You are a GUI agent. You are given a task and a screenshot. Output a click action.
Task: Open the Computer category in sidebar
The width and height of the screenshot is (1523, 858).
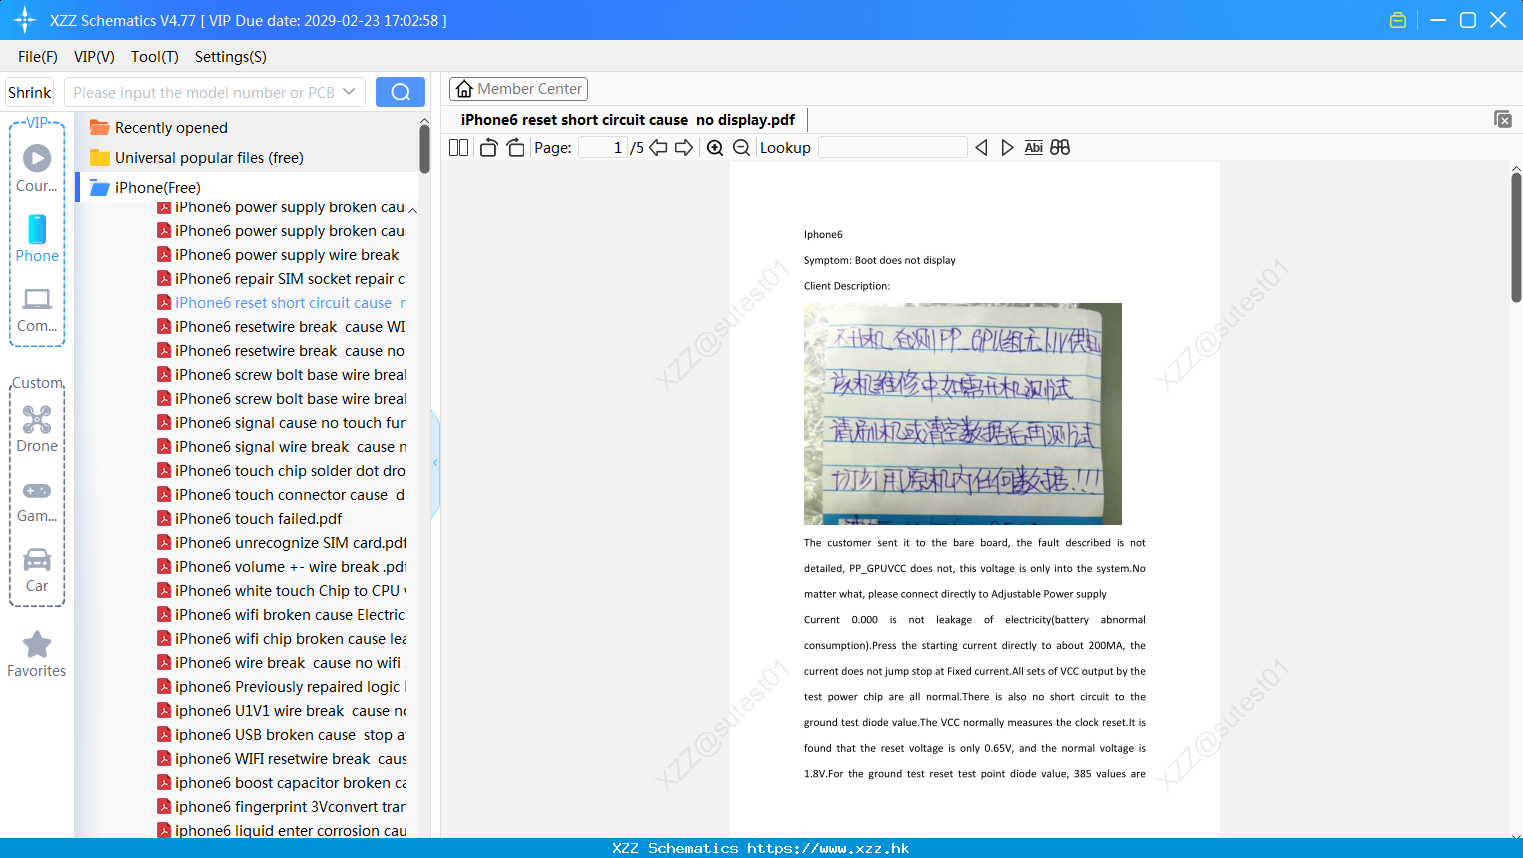(37, 309)
